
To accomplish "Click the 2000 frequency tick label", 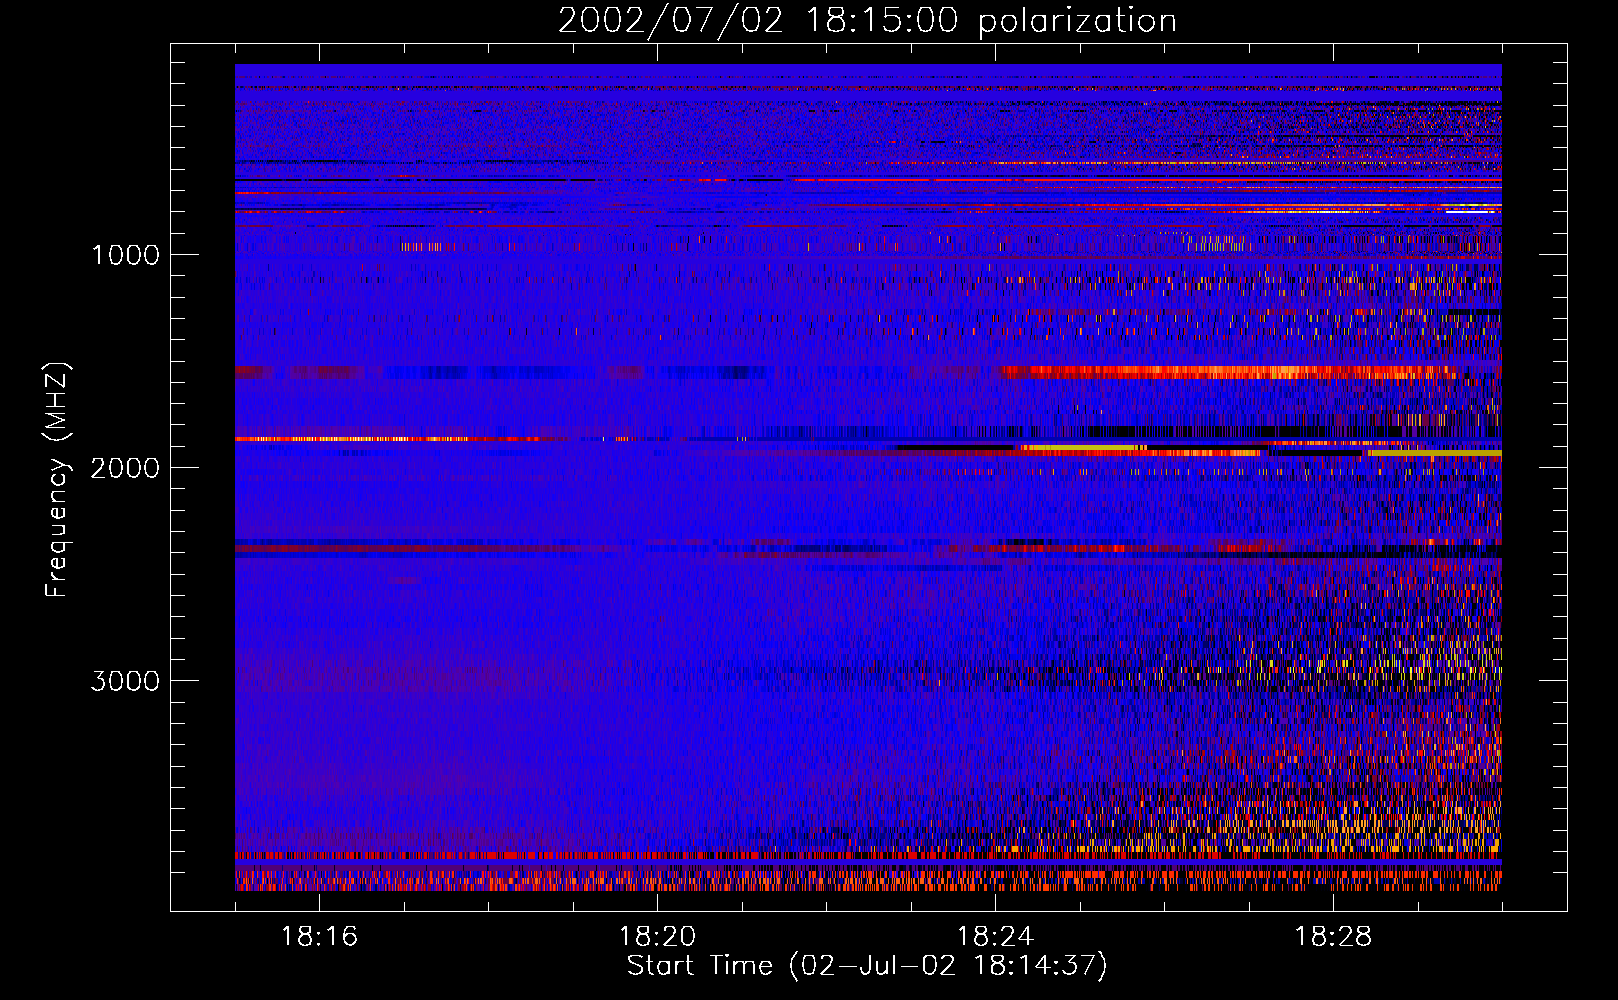I will click(125, 468).
